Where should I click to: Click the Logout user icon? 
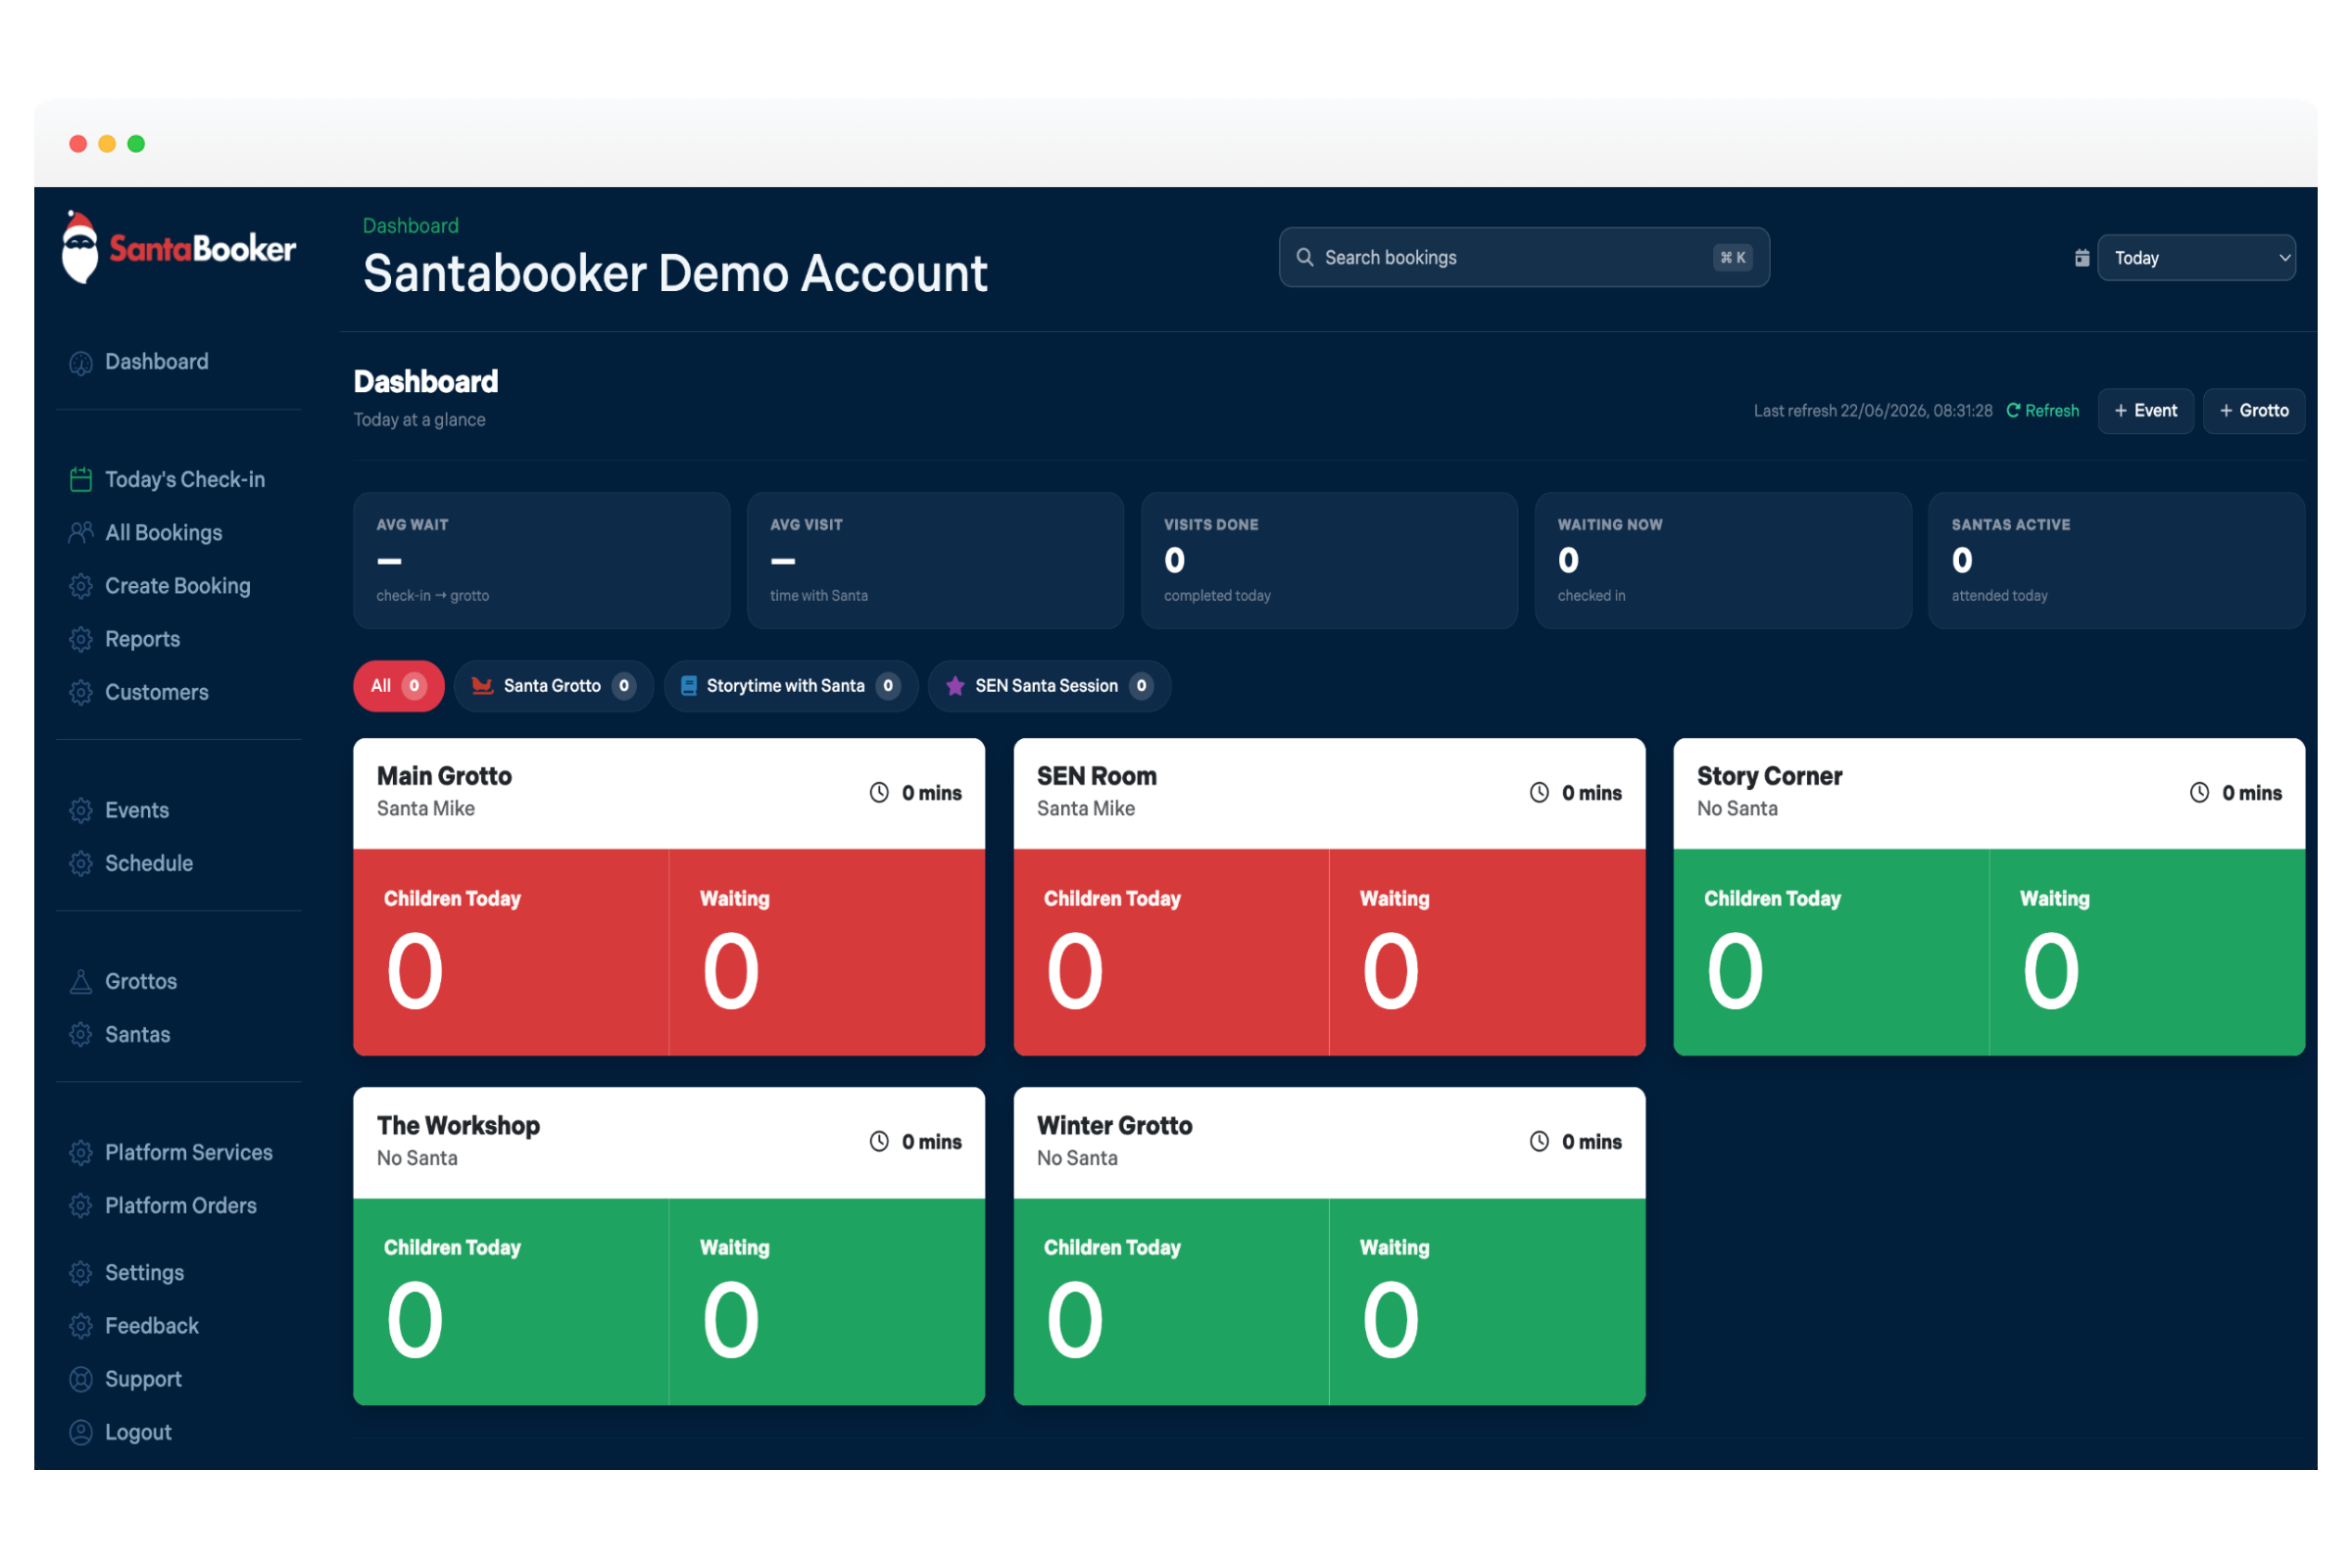click(81, 1432)
